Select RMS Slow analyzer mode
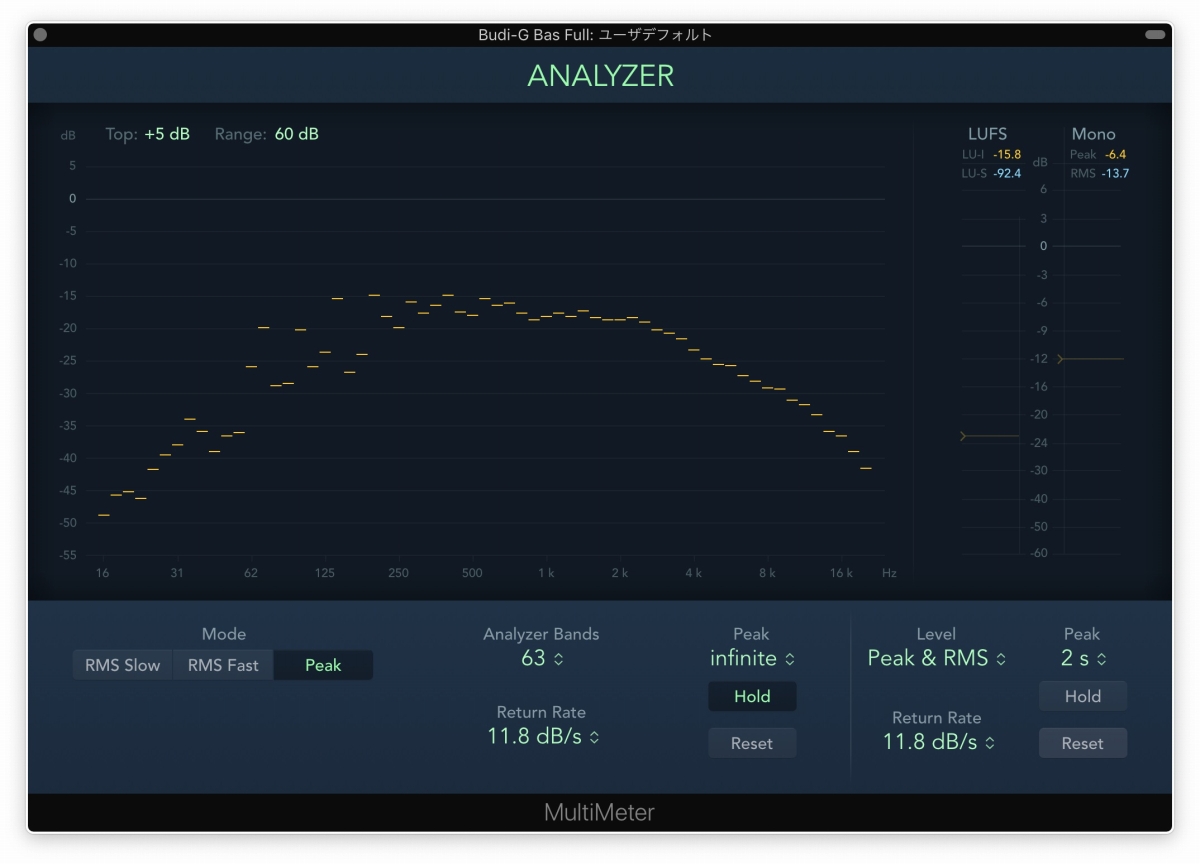The image size is (1200, 864). tap(122, 665)
